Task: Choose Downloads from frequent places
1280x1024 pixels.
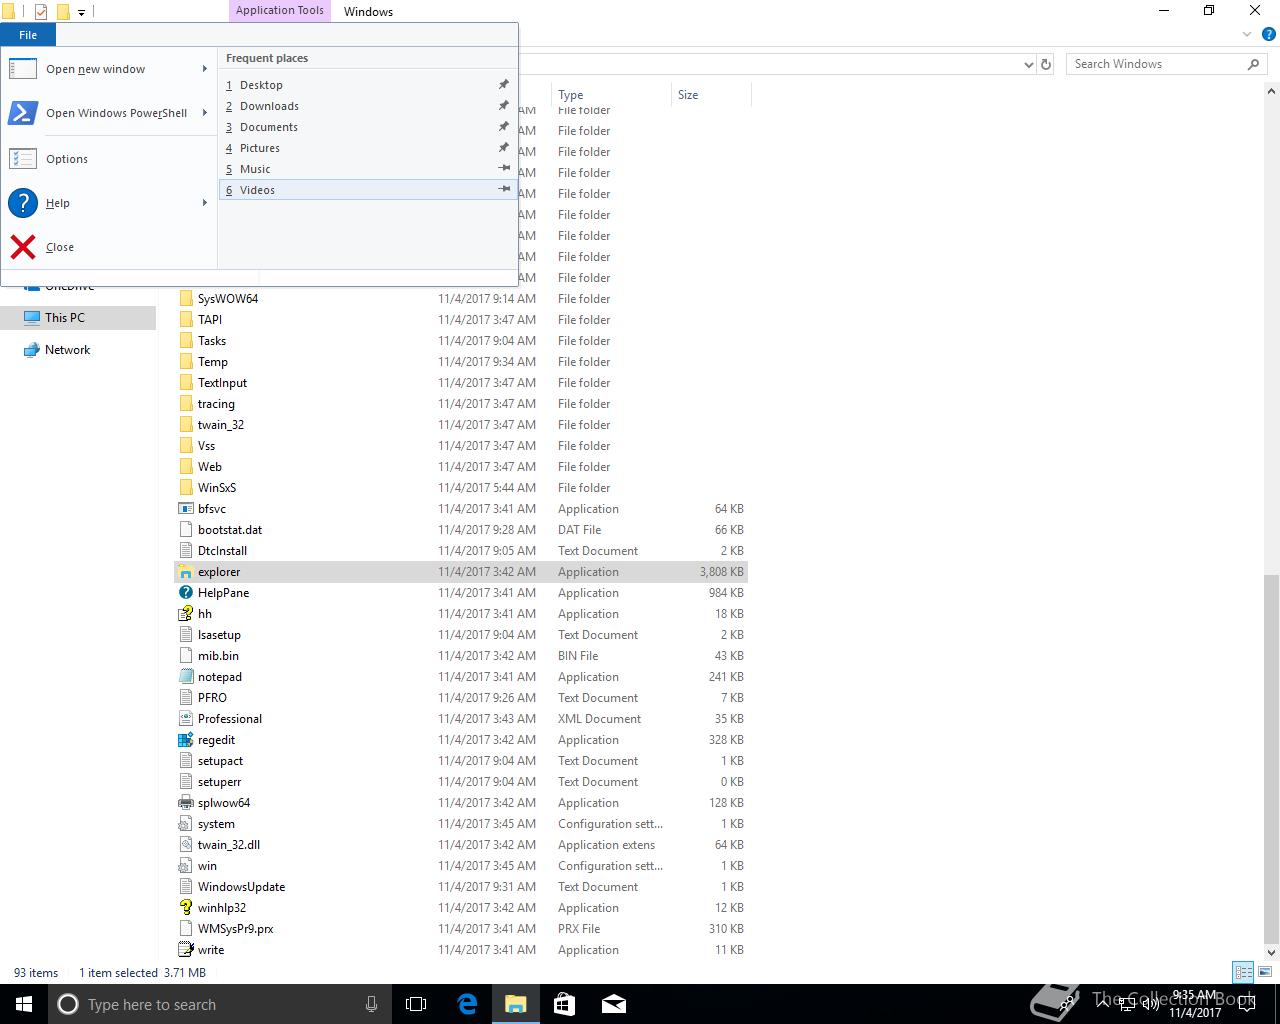Action: (x=269, y=106)
